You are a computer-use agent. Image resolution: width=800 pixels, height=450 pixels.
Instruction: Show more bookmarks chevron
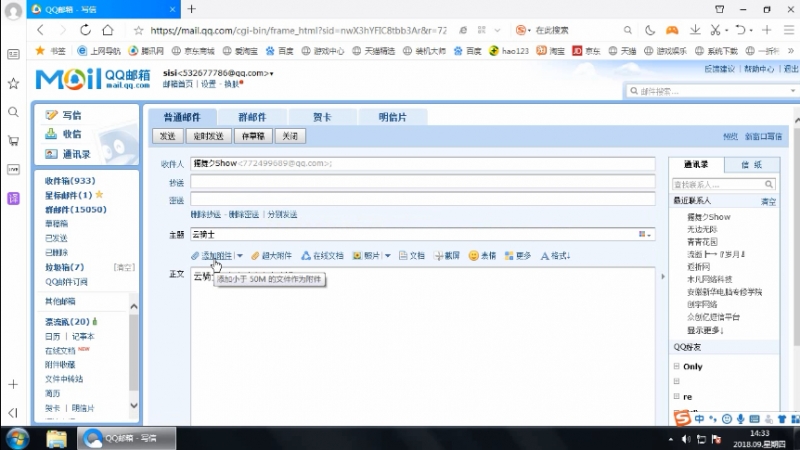[x=791, y=51]
